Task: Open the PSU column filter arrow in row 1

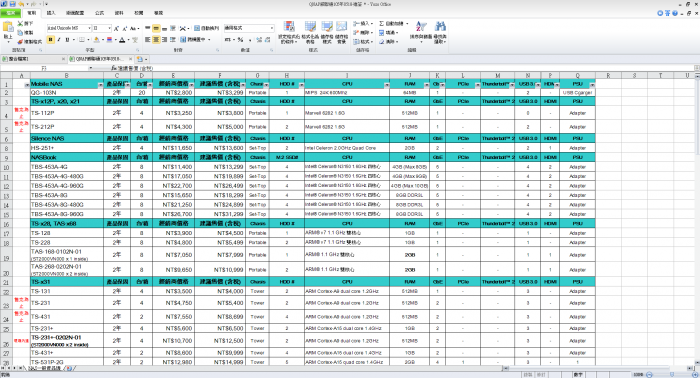Action: 592,84
